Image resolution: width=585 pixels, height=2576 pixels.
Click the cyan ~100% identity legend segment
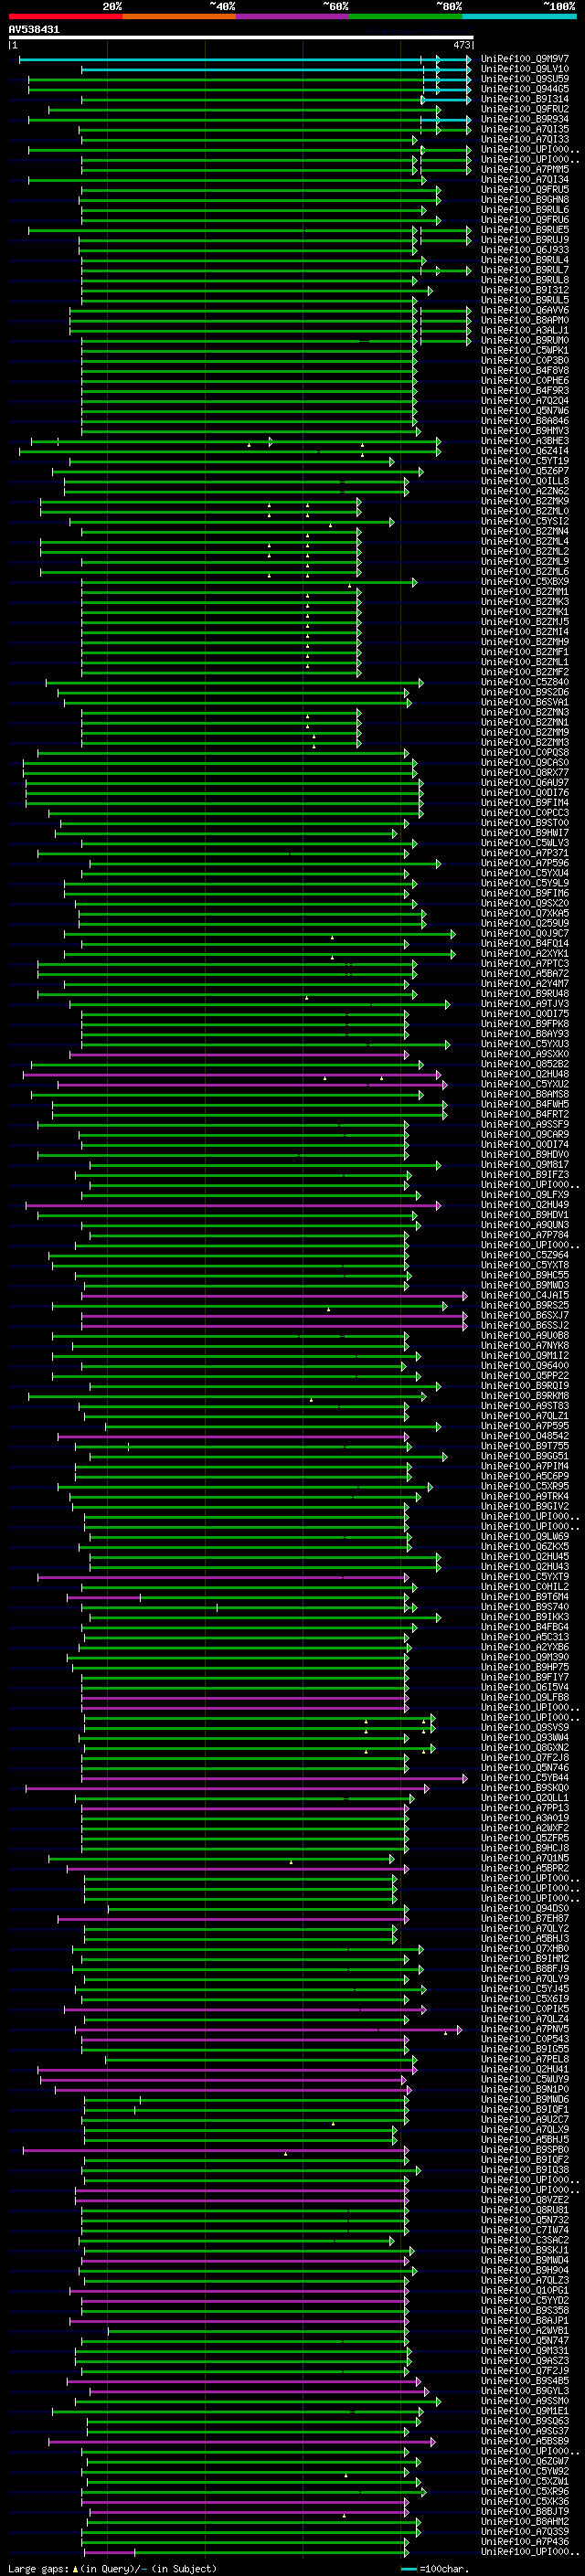click(519, 16)
